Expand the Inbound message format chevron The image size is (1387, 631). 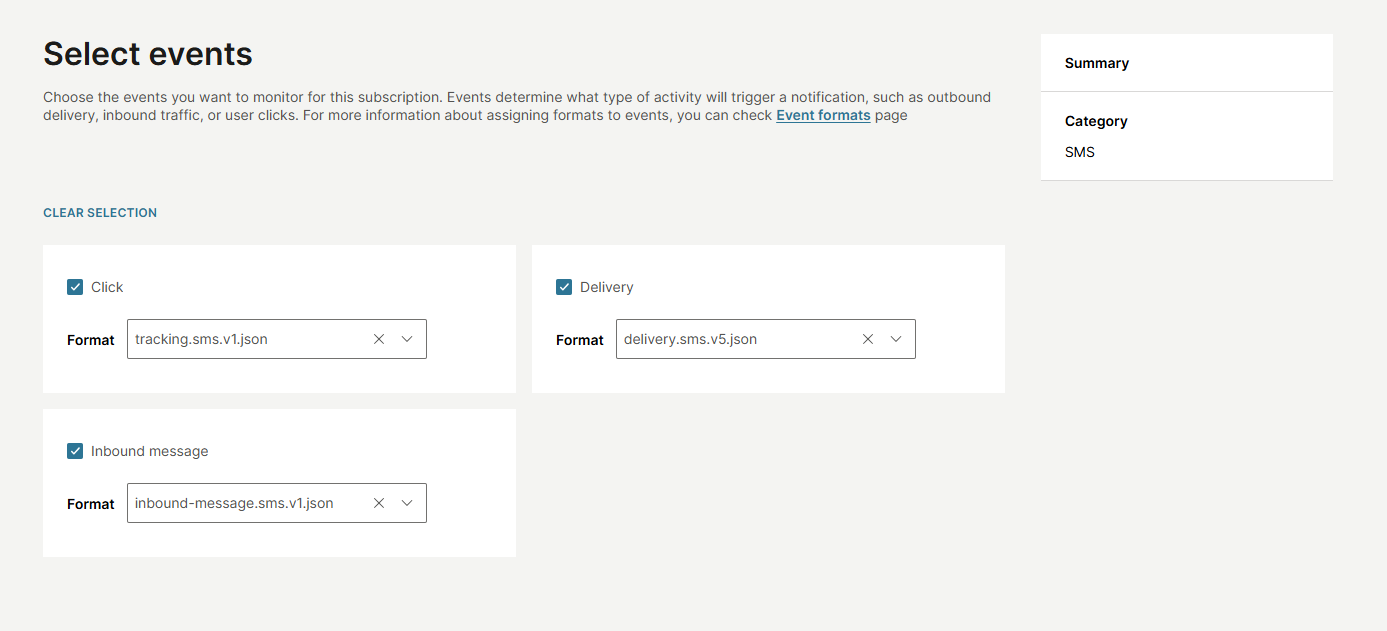[407, 503]
